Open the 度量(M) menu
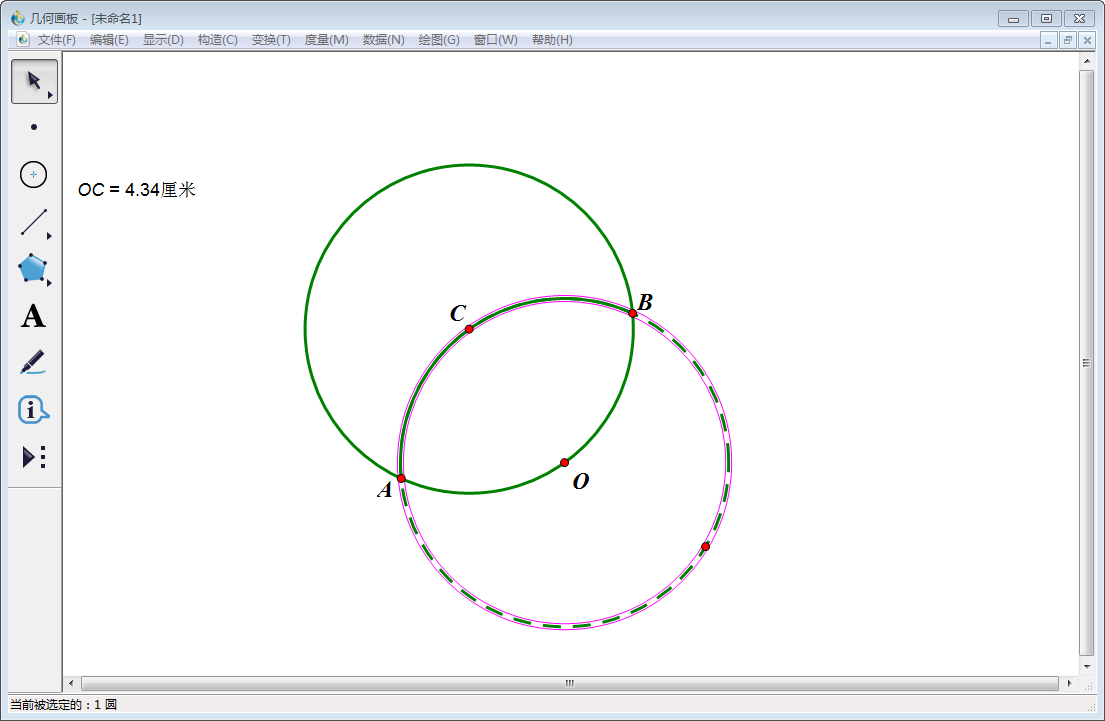 pos(326,40)
